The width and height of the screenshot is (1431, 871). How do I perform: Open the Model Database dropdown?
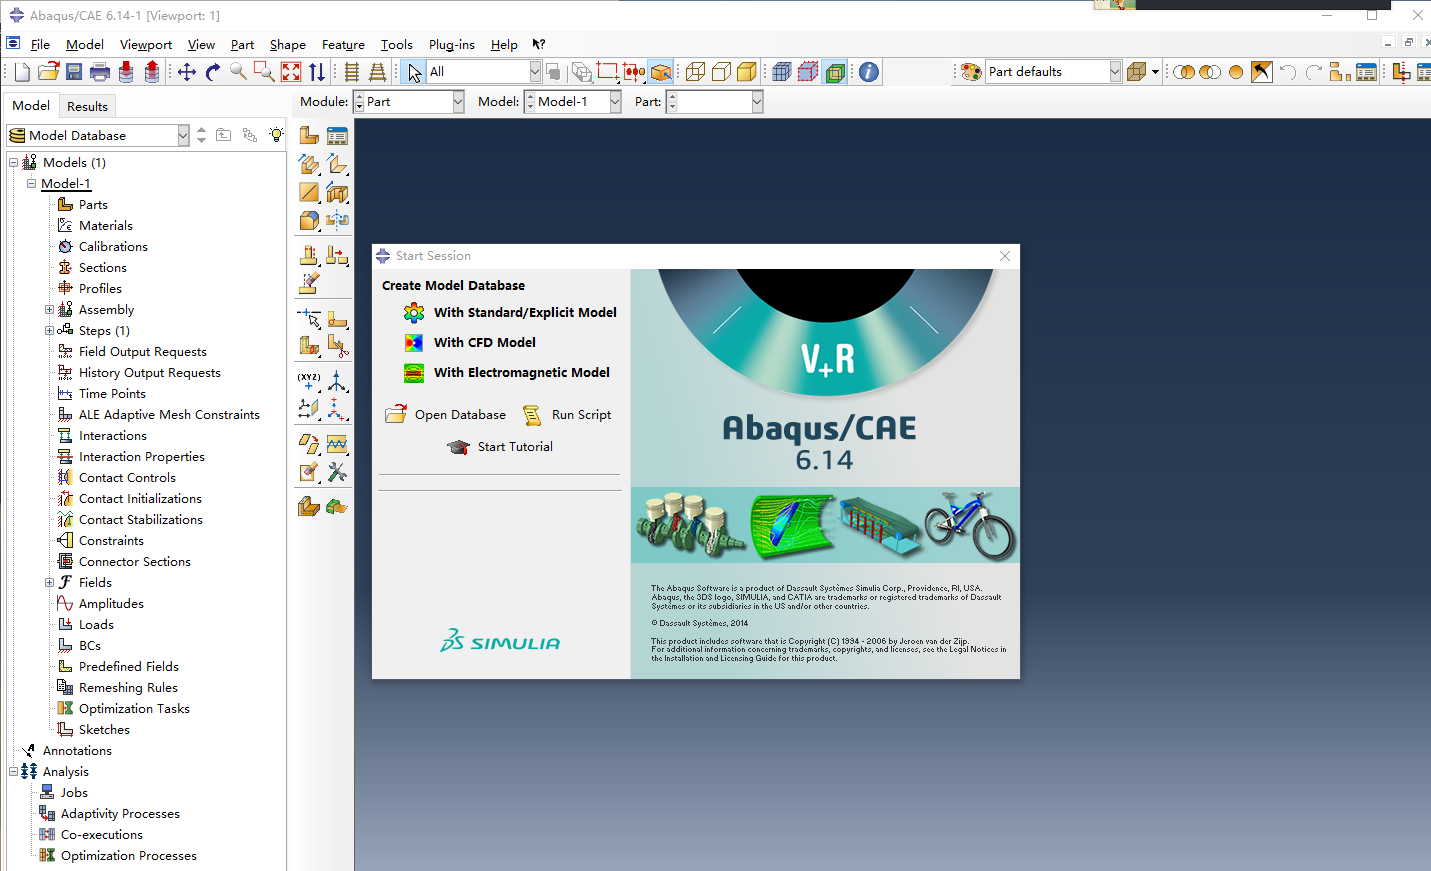(x=183, y=135)
